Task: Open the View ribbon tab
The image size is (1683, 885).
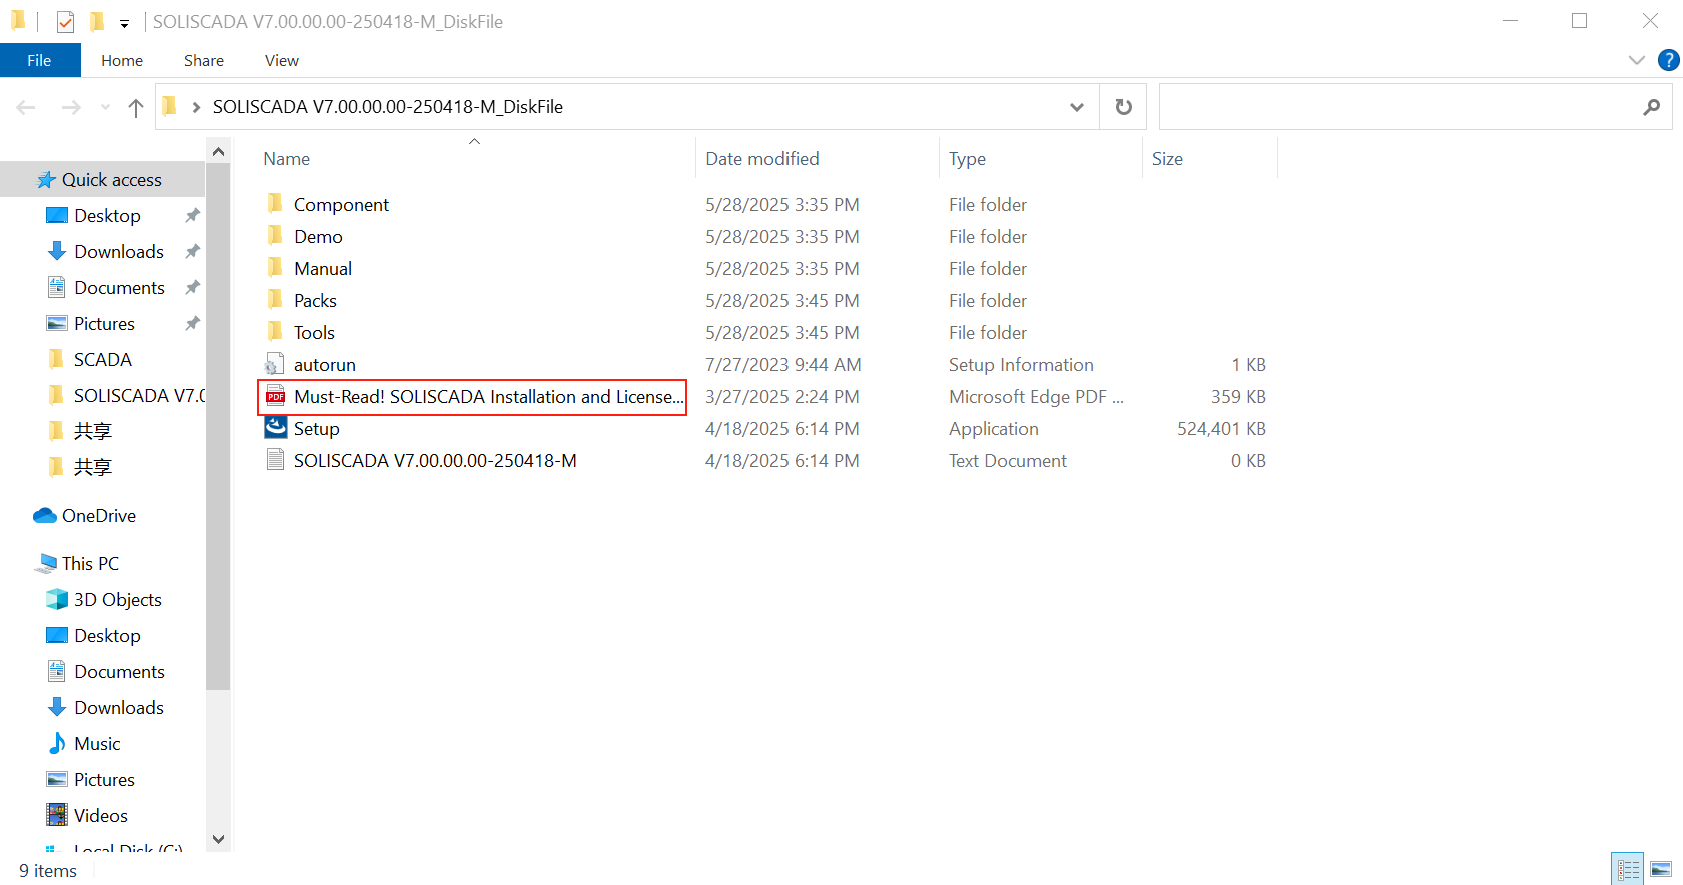Action: [282, 60]
